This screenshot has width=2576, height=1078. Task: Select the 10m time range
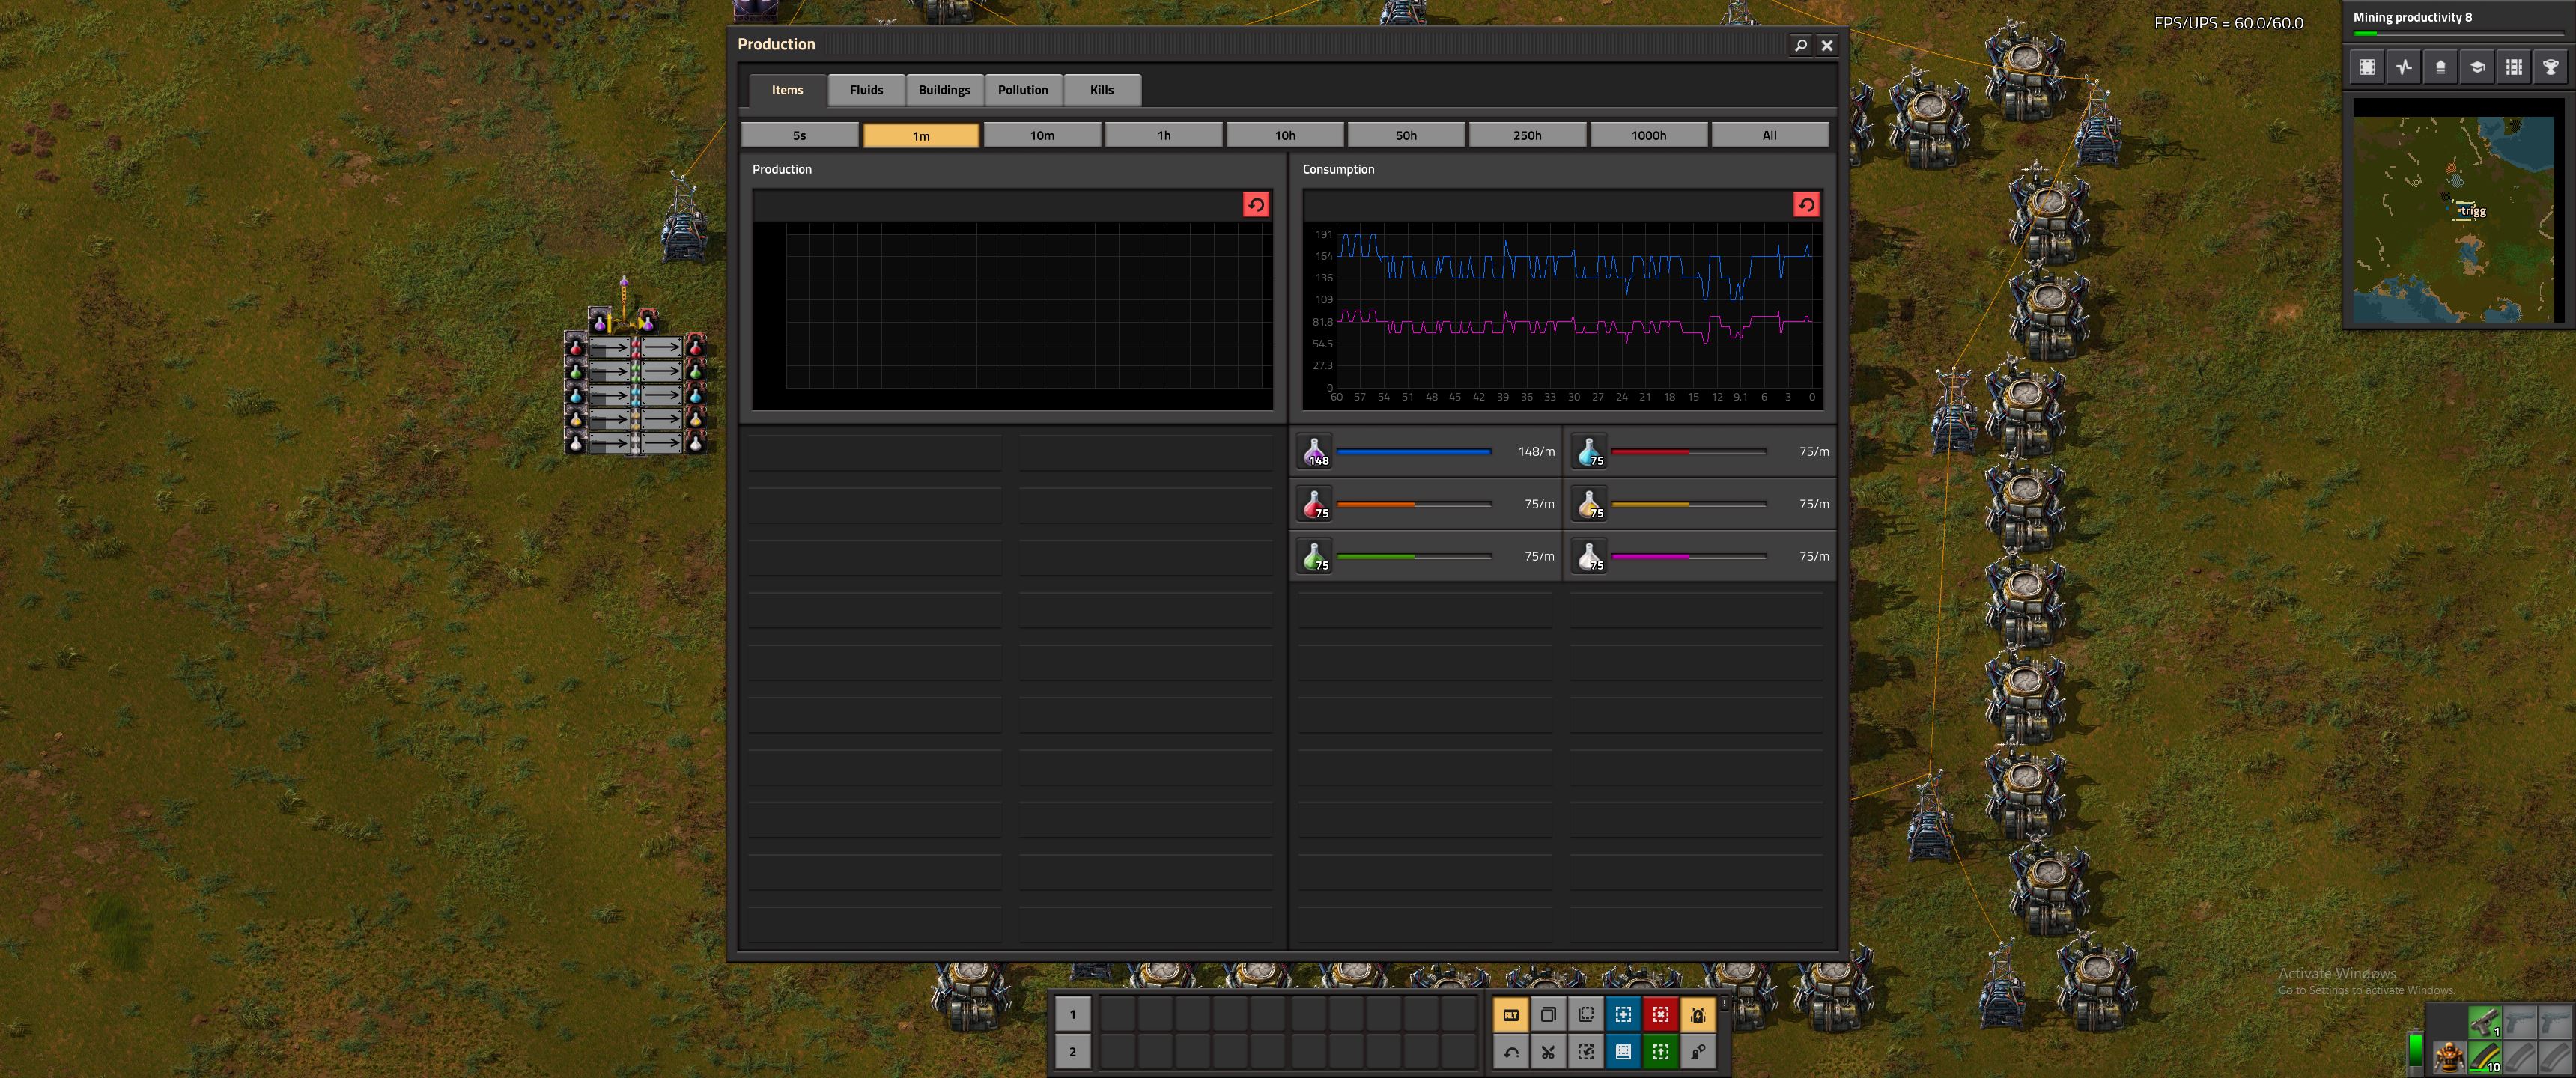click(x=1041, y=135)
